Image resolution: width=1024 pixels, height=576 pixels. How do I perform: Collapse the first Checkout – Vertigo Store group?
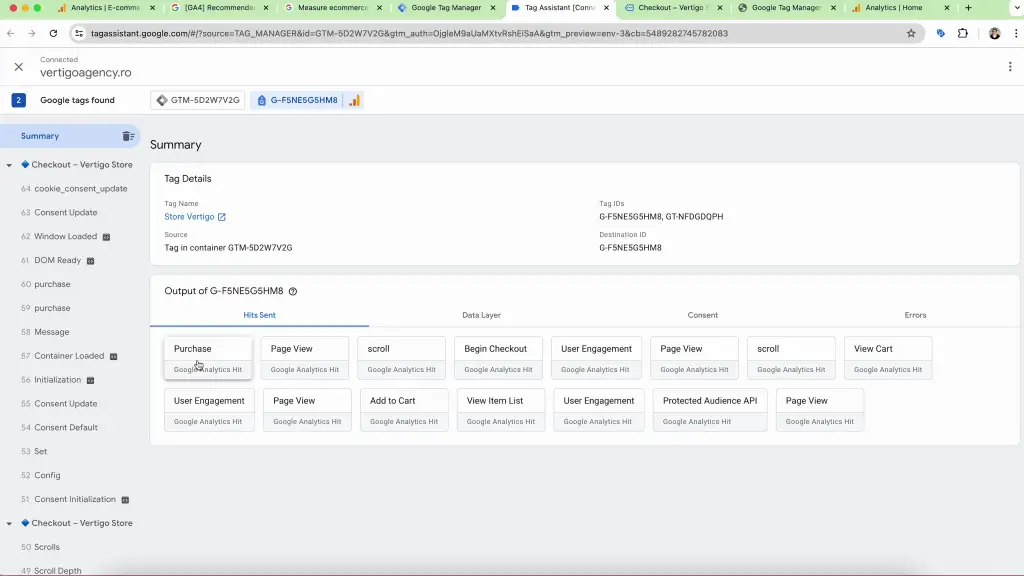9,165
